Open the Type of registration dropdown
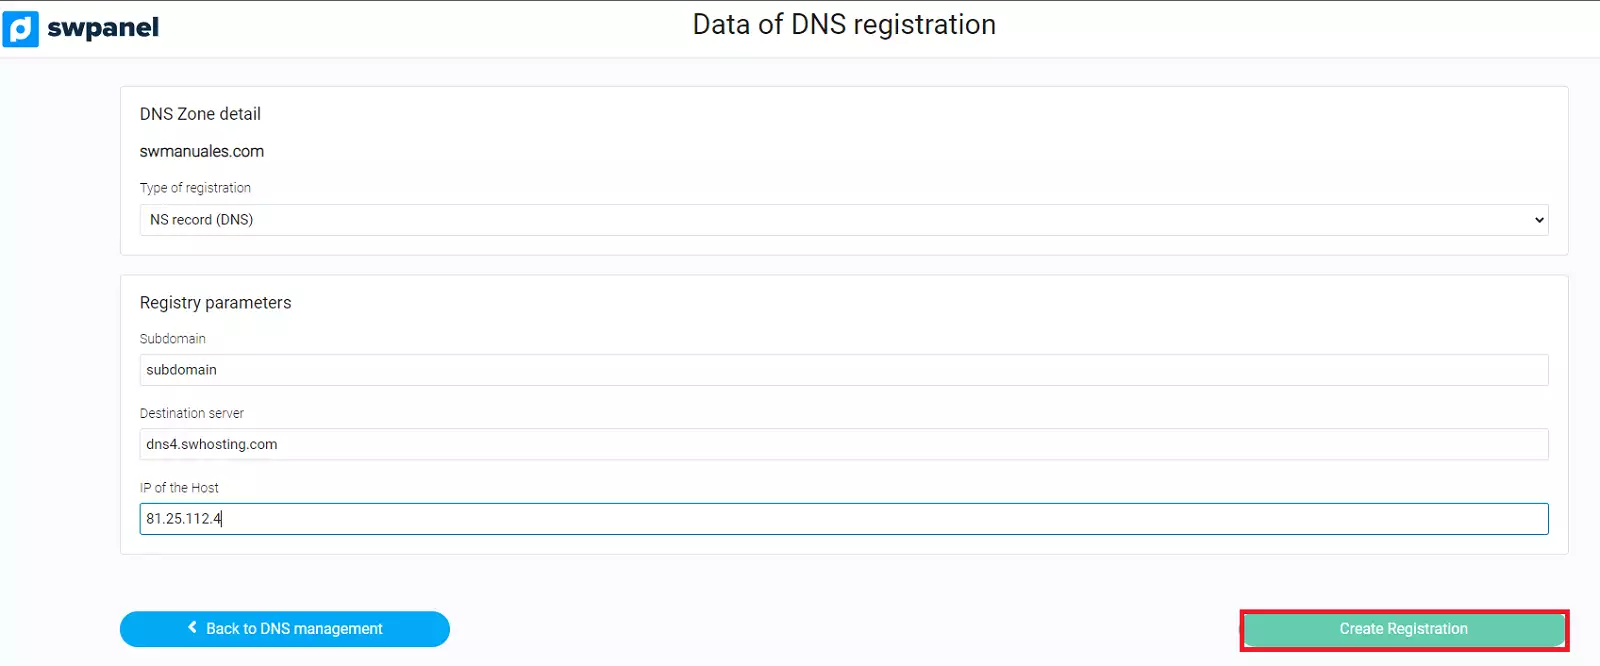 pyautogui.click(x=843, y=220)
